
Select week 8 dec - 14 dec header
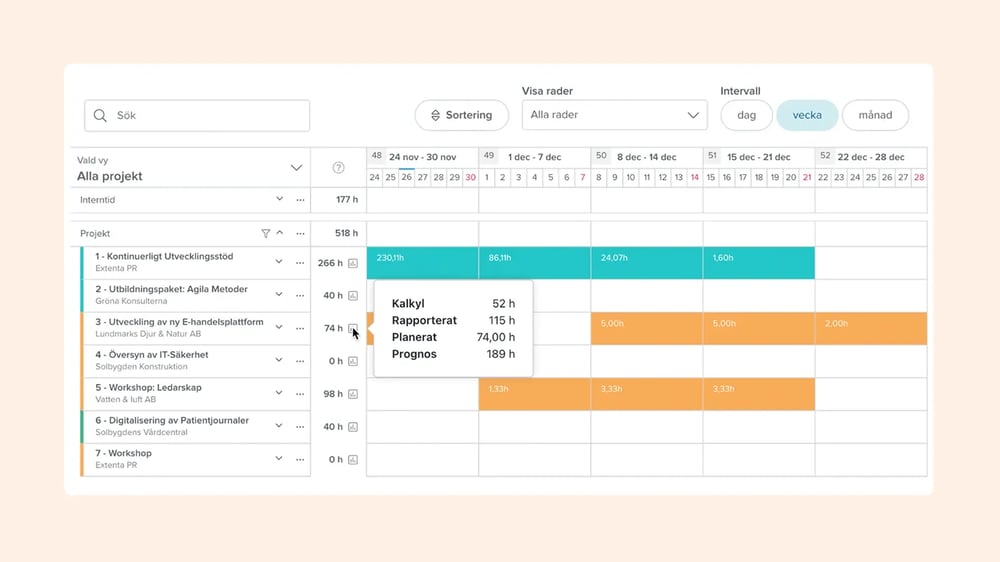point(646,157)
